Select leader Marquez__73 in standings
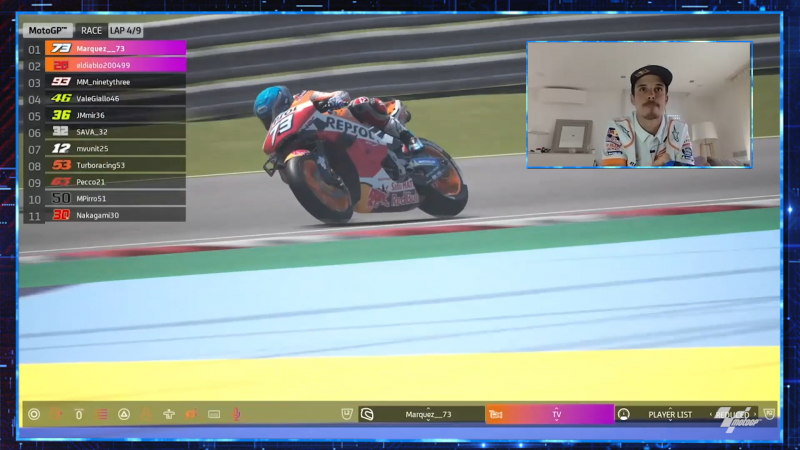The height and width of the screenshot is (450, 800). click(115, 48)
